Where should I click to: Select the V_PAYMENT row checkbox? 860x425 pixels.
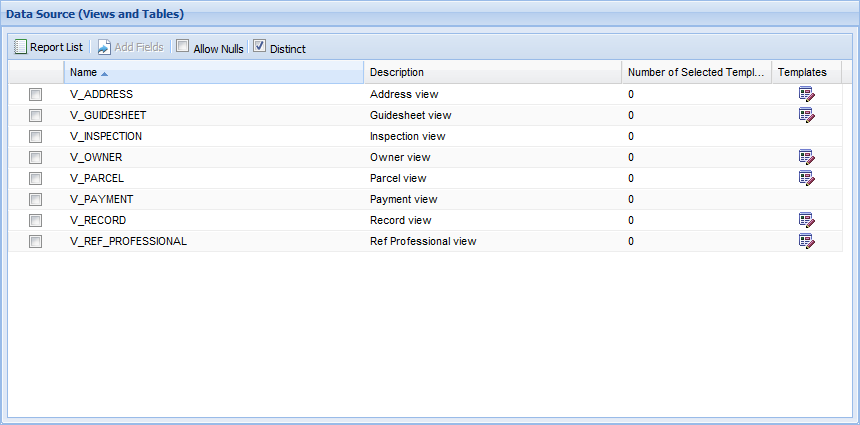pyautogui.click(x=36, y=199)
